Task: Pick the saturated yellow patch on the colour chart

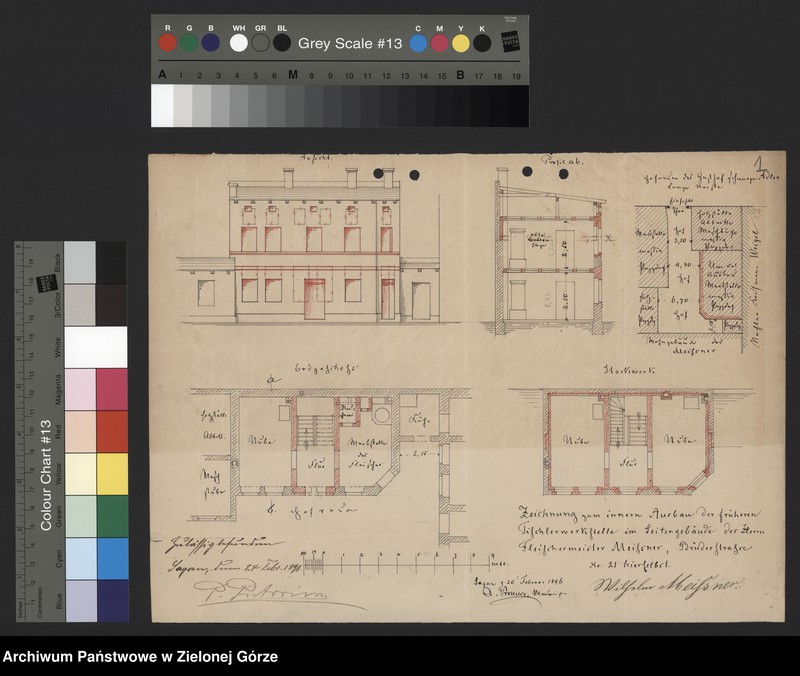Action: [x=112, y=474]
